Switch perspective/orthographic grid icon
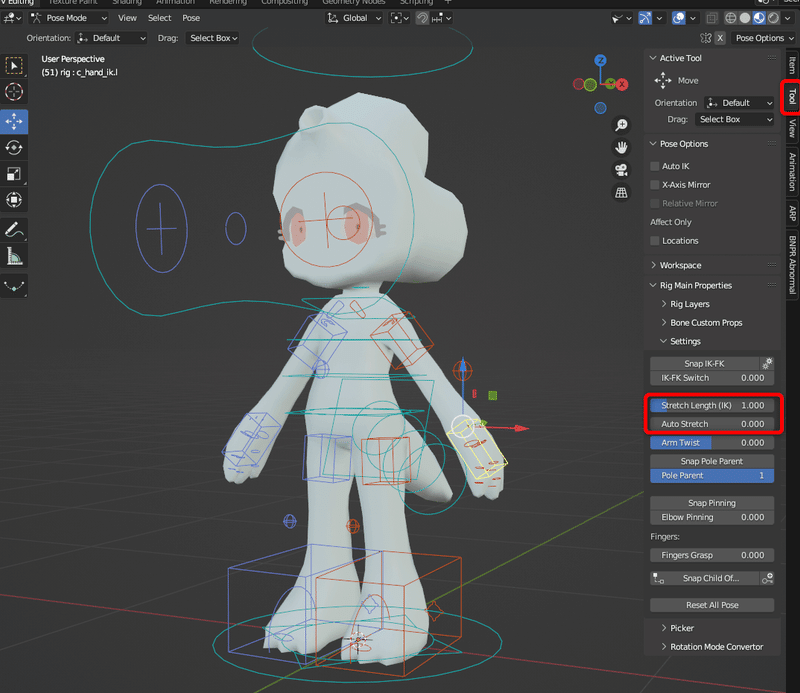This screenshot has height=693, width=800. click(x=621, y=192)
